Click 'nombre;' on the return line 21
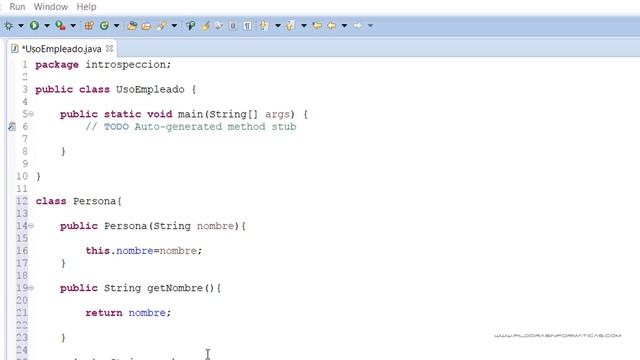Image resolution: width=640 pixels, height=360 pixels. (x=150, y=313)
